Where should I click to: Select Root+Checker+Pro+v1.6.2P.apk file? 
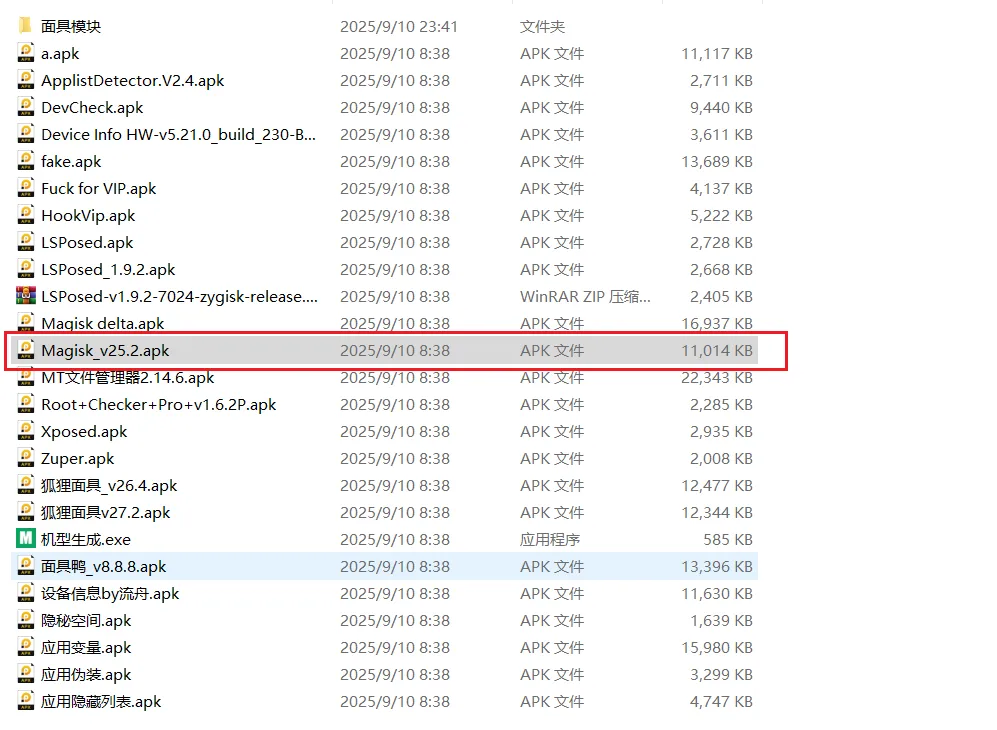coord(158,404)
